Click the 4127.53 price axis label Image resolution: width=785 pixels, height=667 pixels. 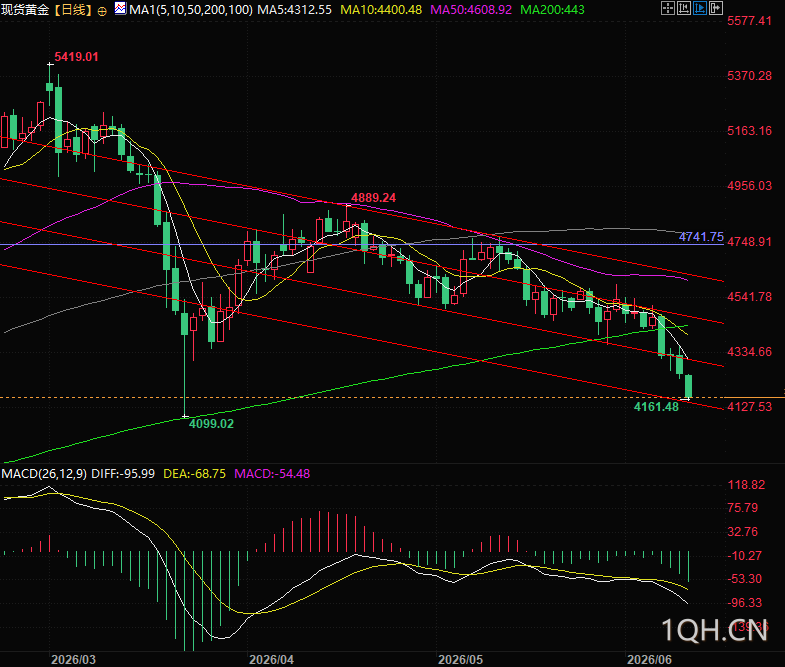(749, 407)
